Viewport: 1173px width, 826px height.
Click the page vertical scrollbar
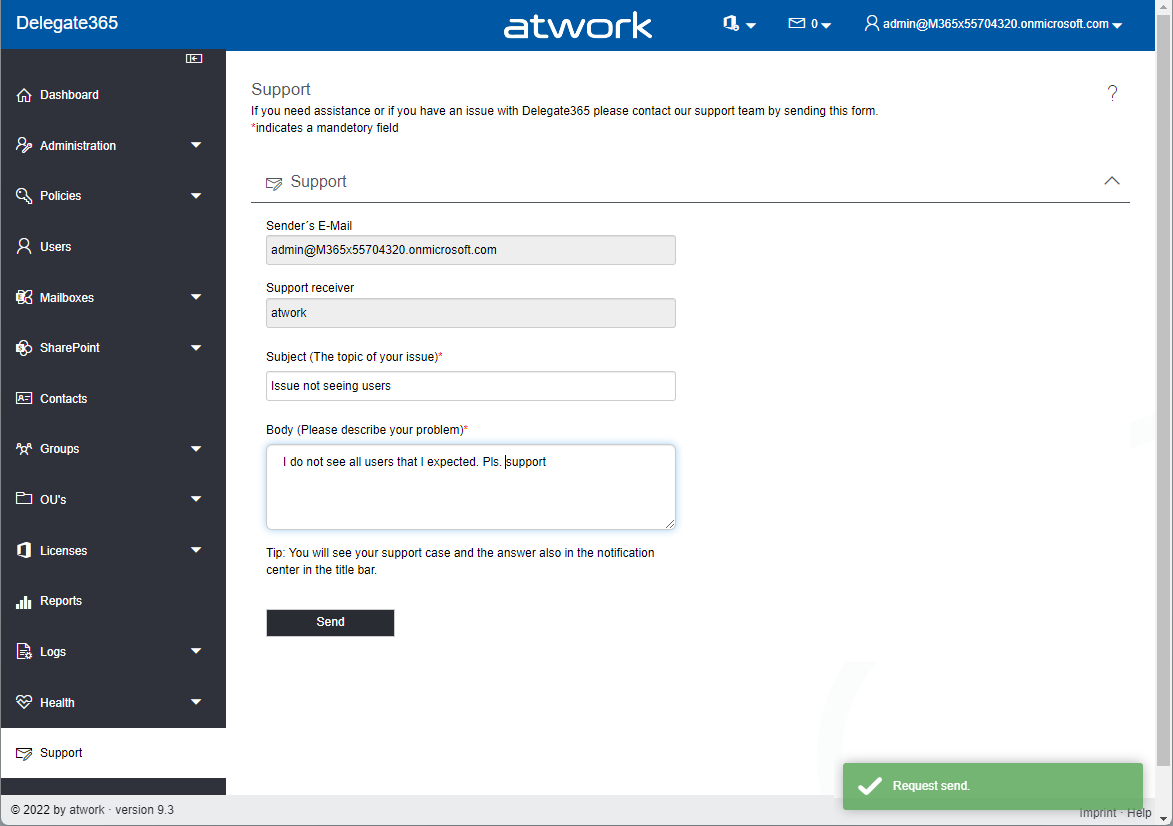coord(1164,389)
